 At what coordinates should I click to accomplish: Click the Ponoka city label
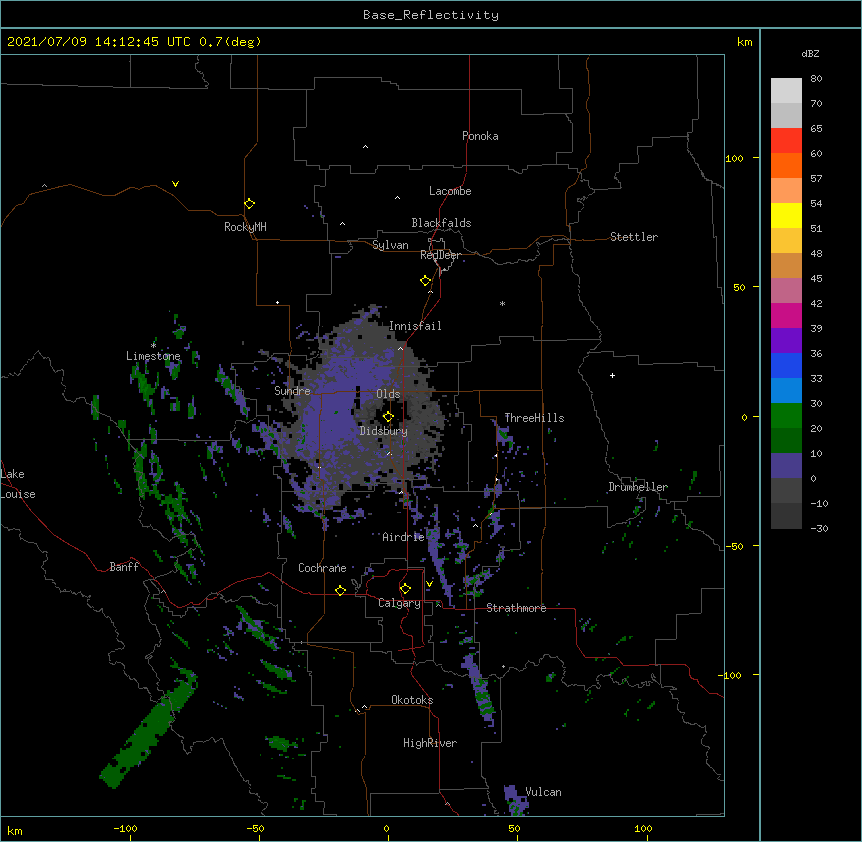click(480, 136)
